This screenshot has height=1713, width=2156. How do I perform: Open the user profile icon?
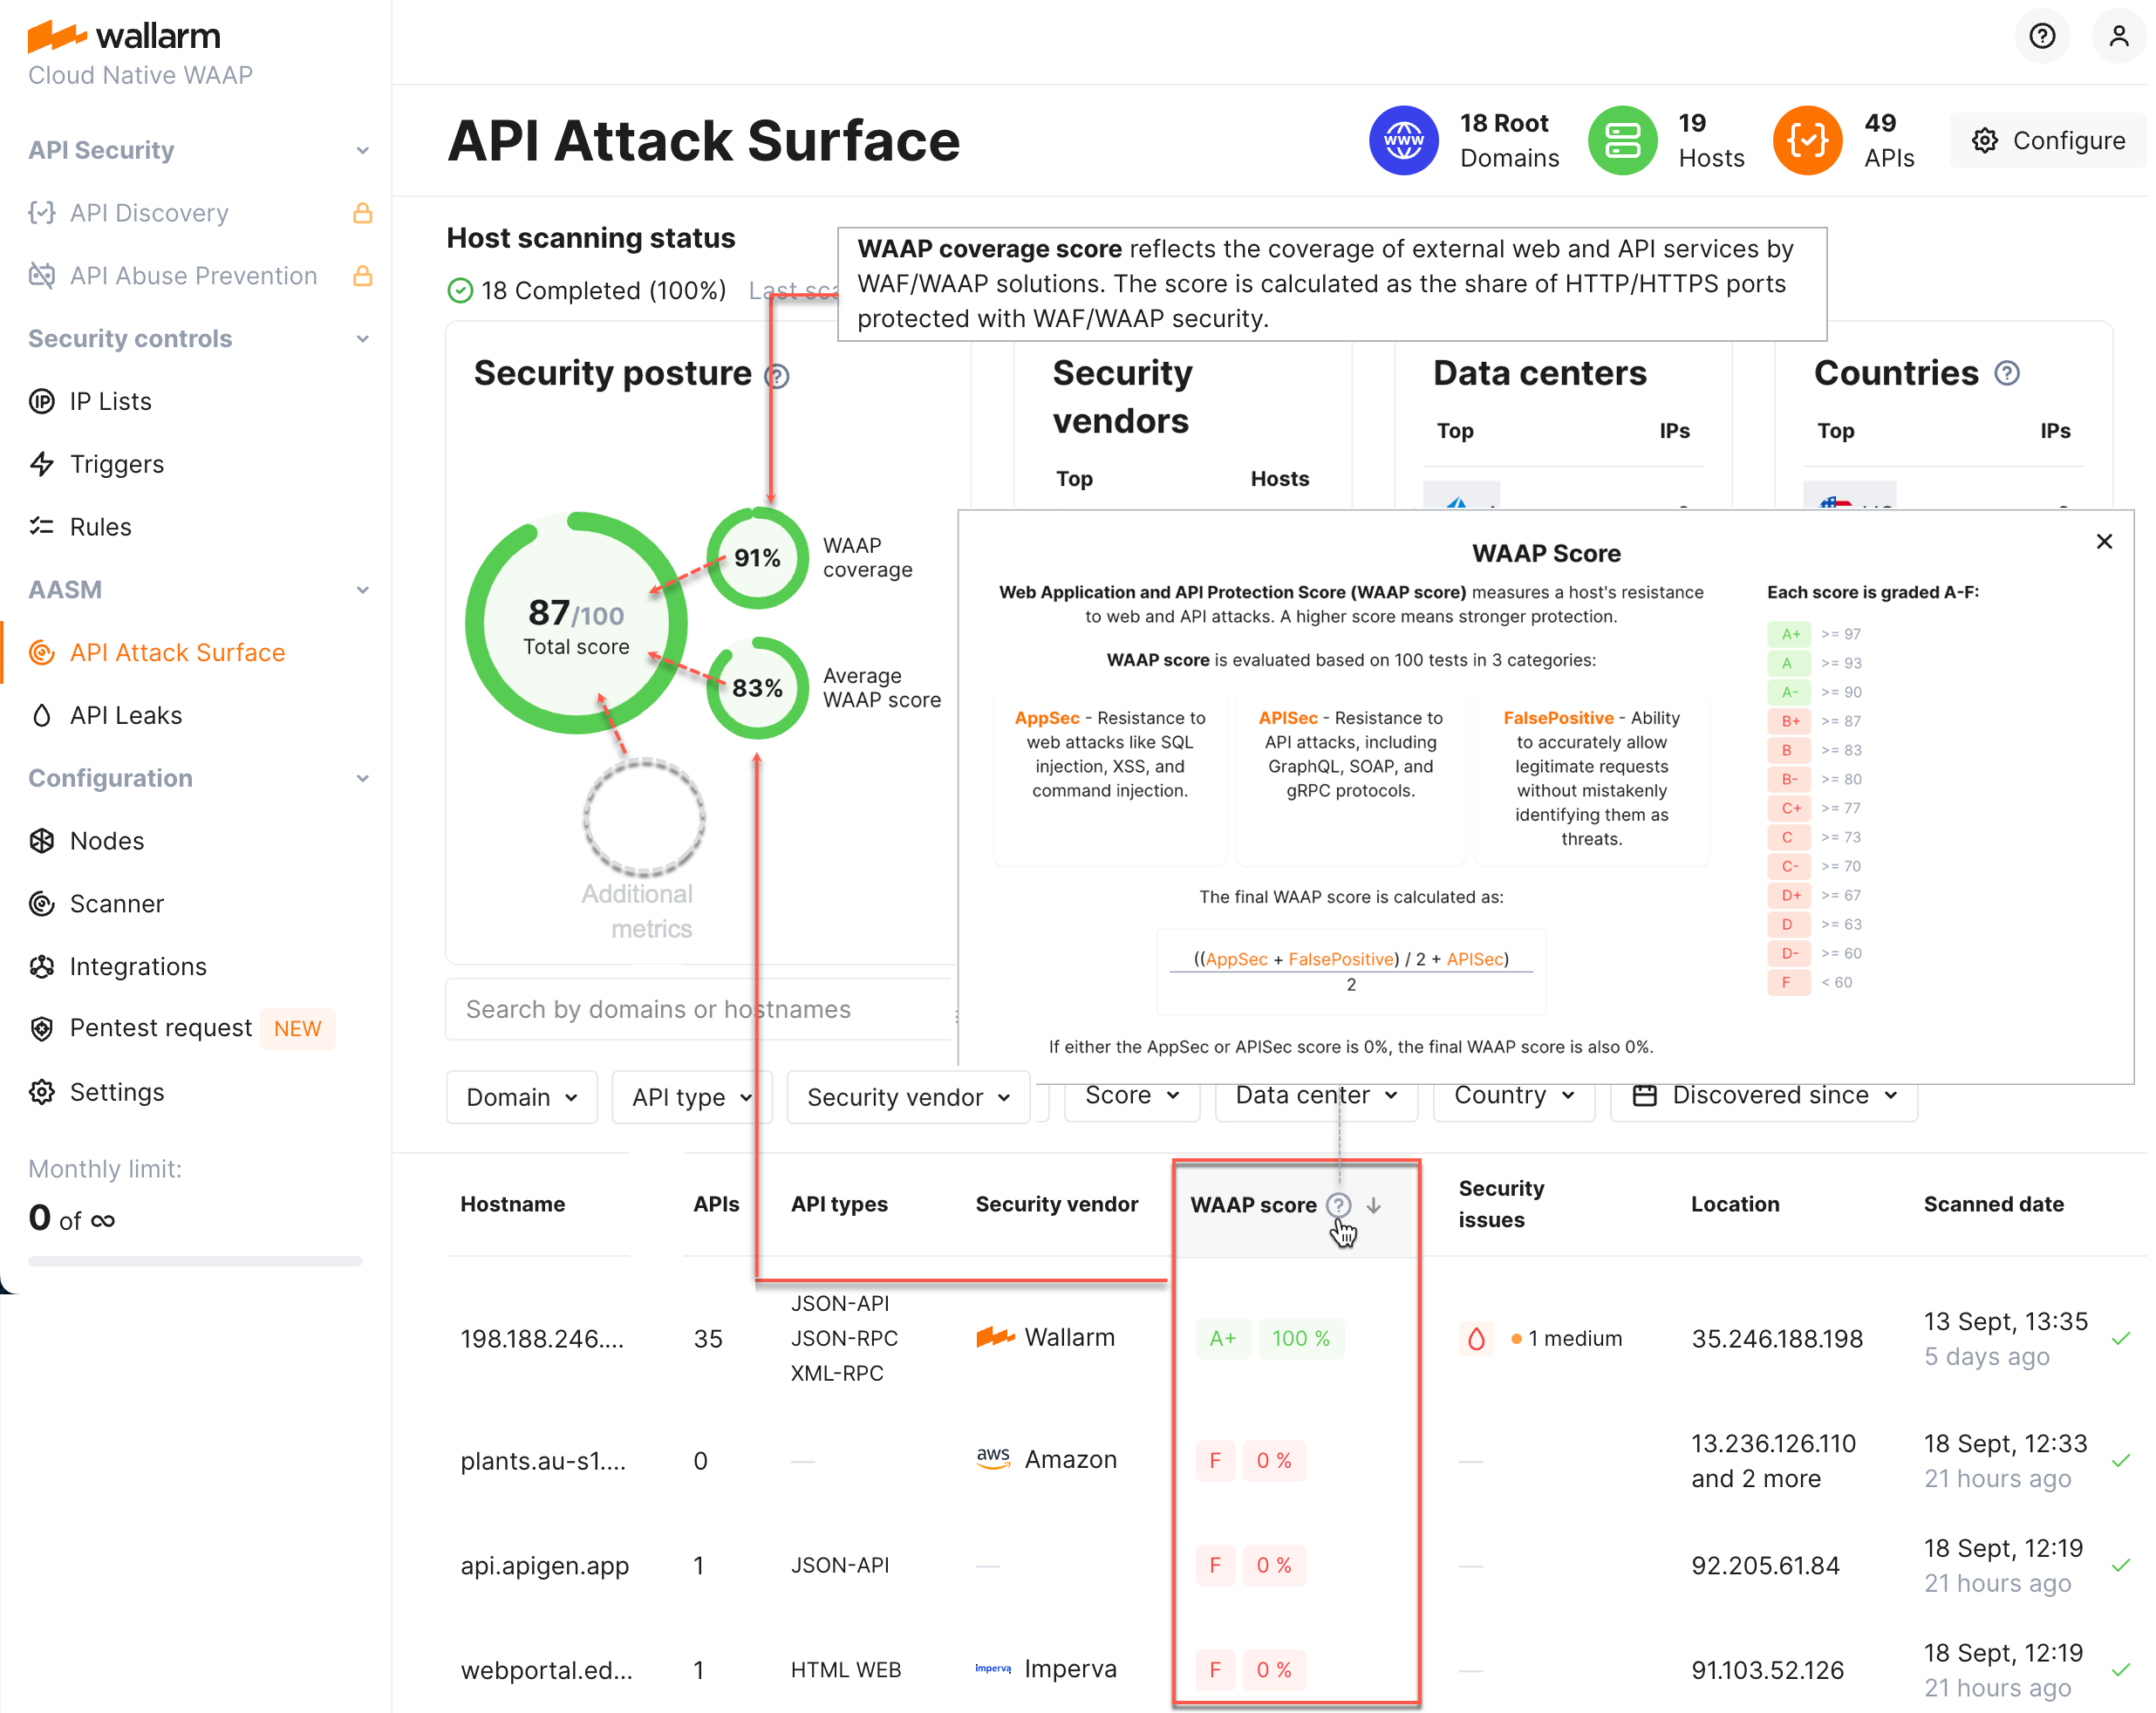(x=2119, y=36)
